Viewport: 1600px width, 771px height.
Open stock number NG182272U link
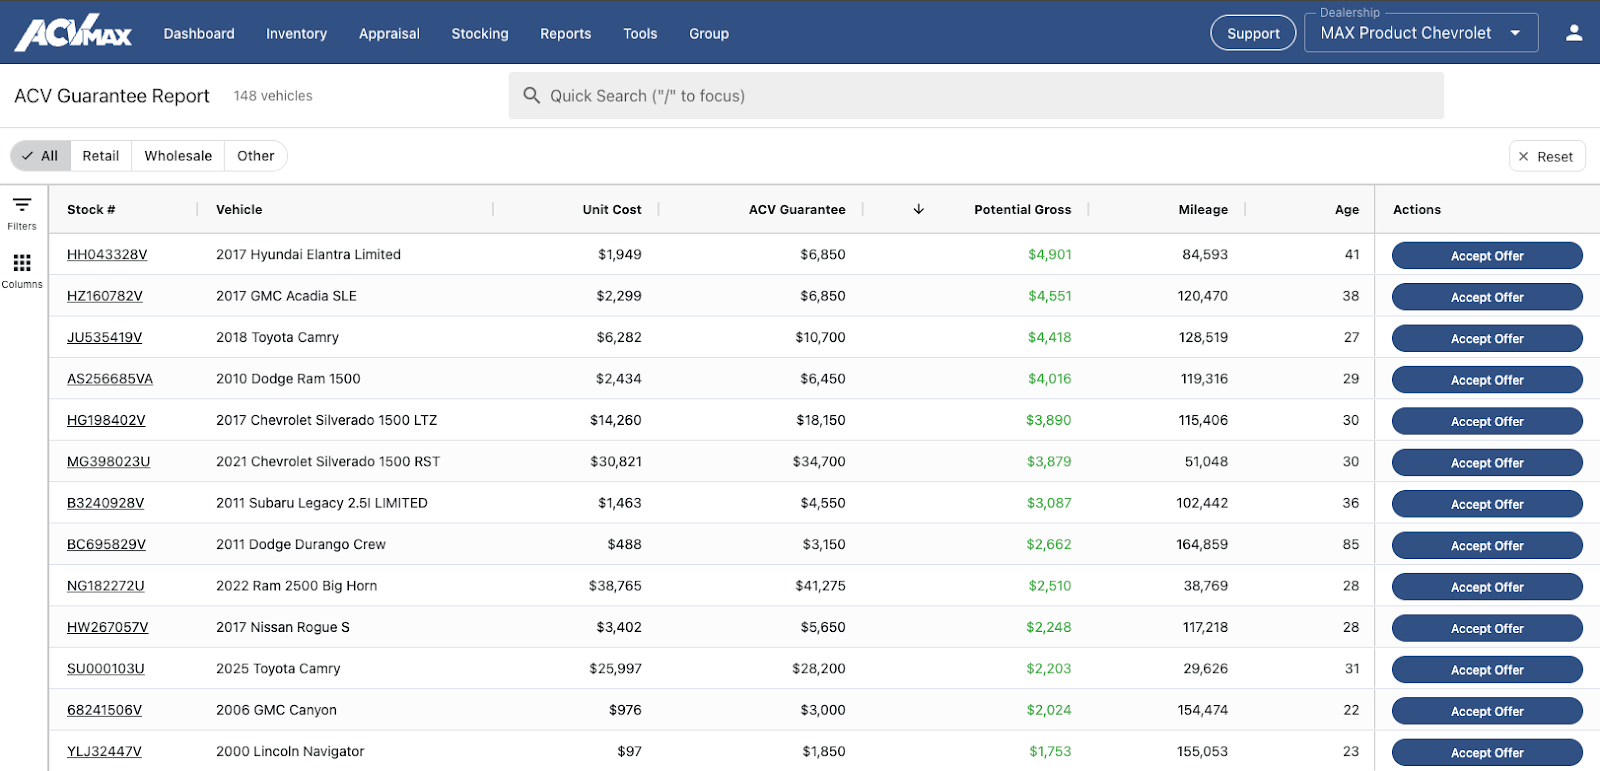(x=105, y=586)
